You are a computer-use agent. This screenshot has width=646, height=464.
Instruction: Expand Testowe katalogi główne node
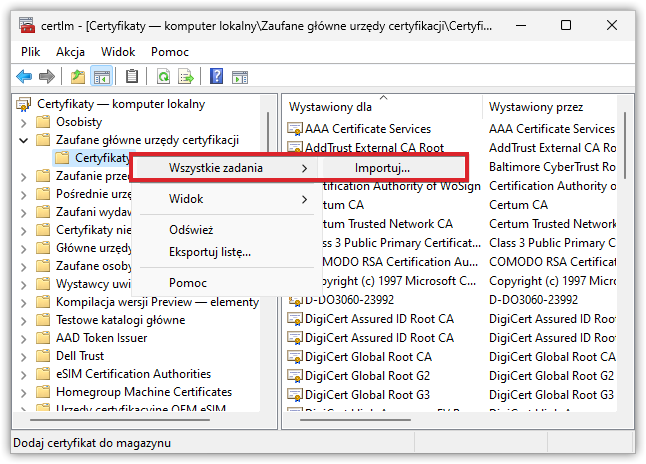point(23,321)
